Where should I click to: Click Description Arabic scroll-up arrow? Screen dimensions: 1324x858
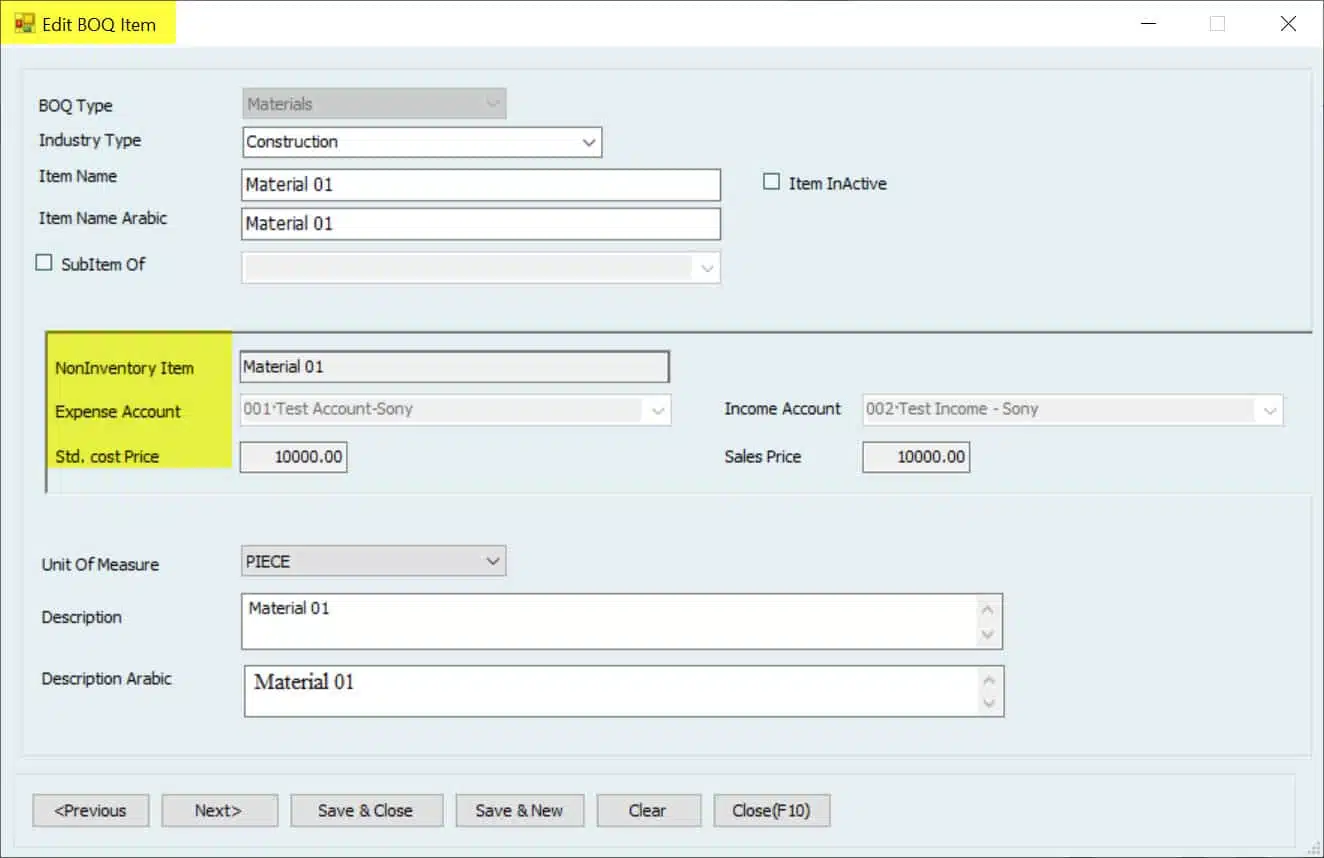[989, 680]
